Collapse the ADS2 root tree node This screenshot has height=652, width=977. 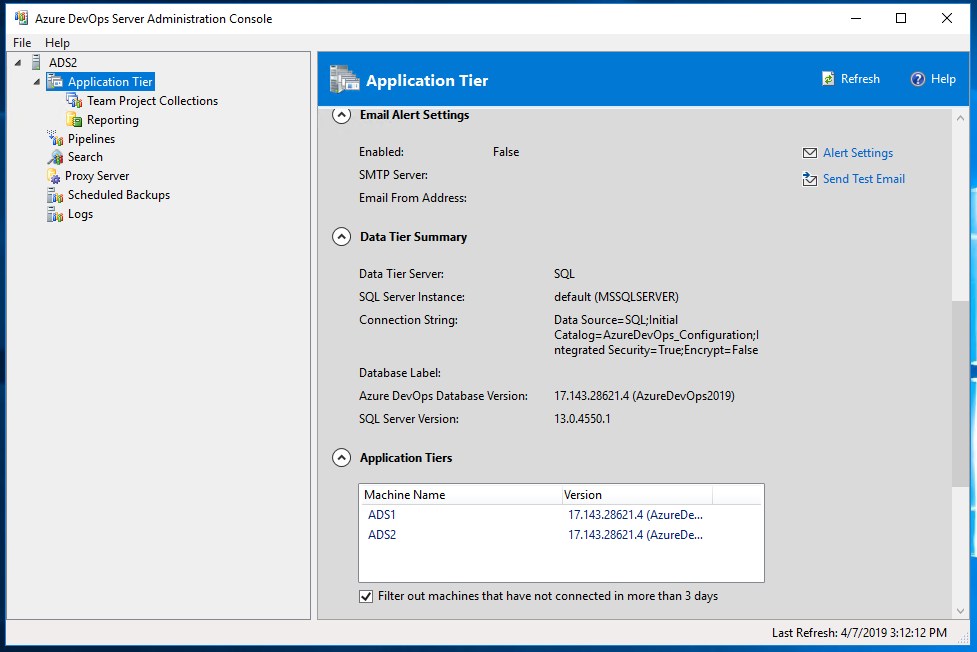18,62
